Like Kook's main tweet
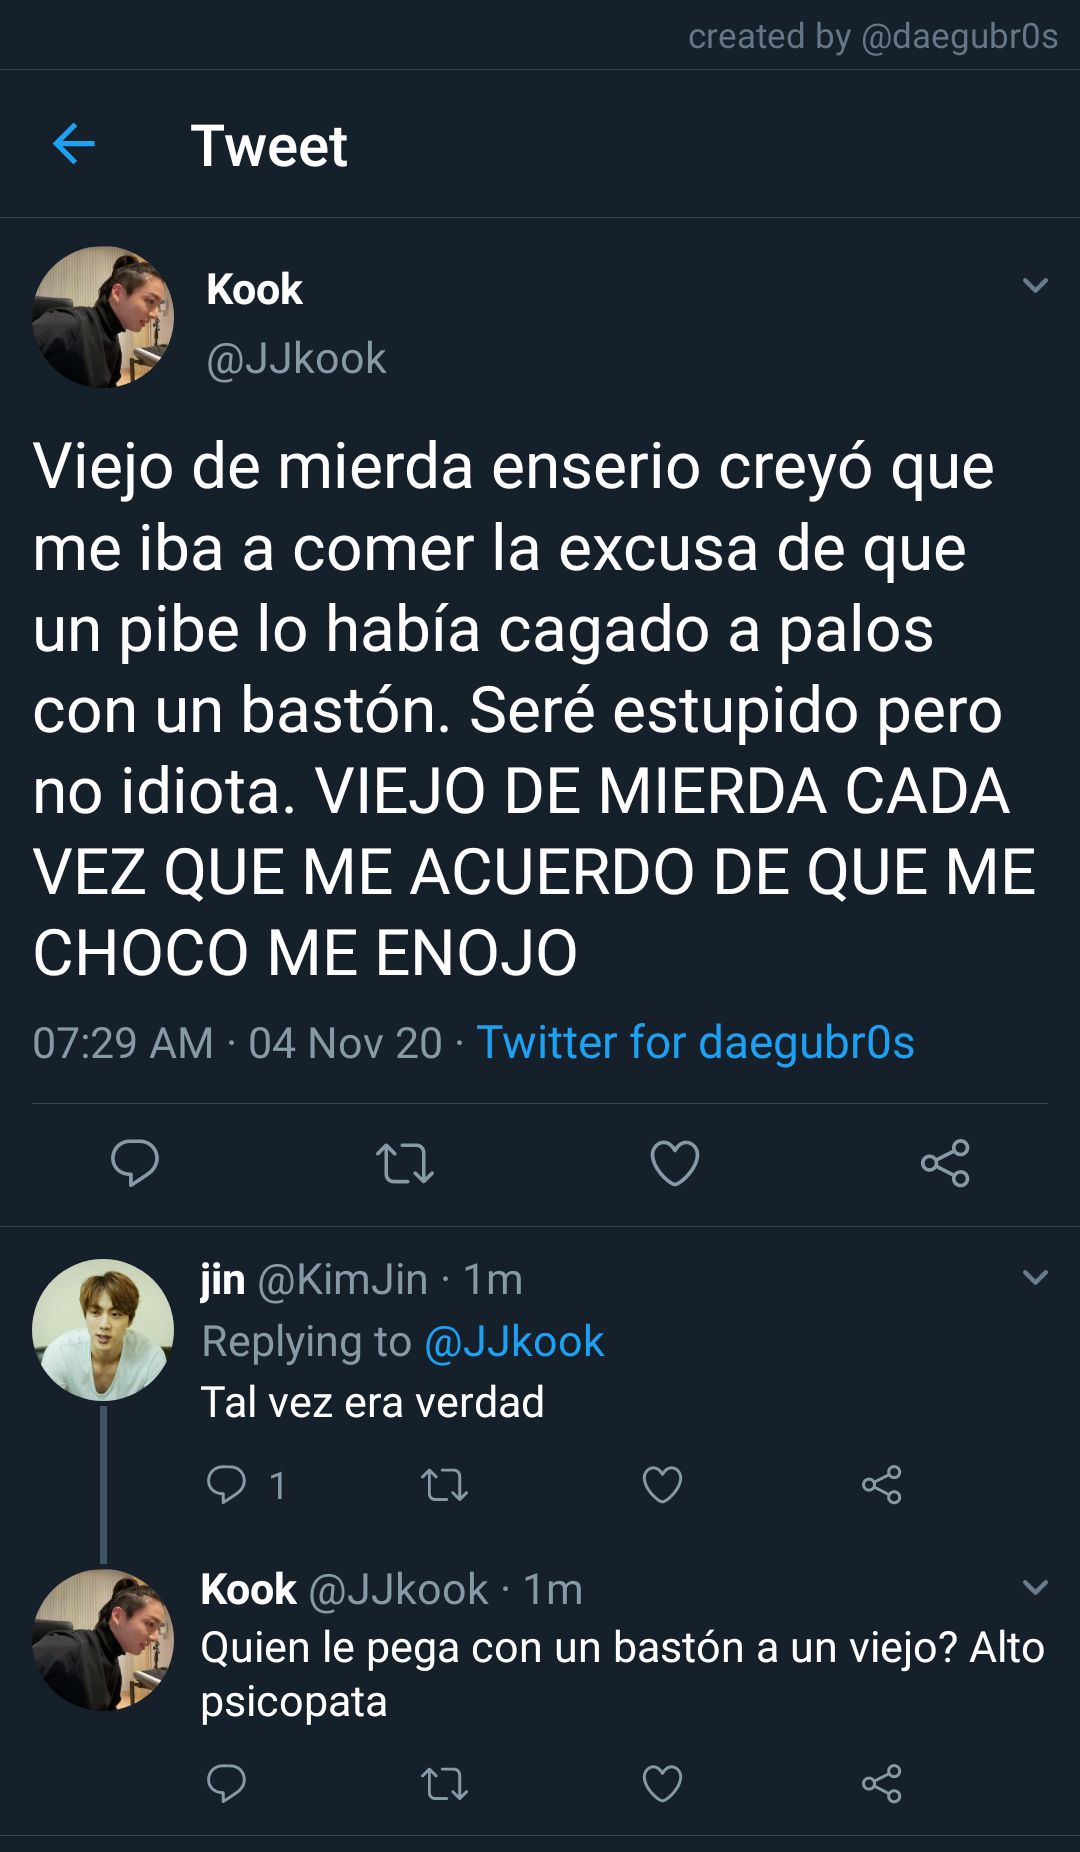This screenshot has height=1852, width=1080. tap(675, 1163)
